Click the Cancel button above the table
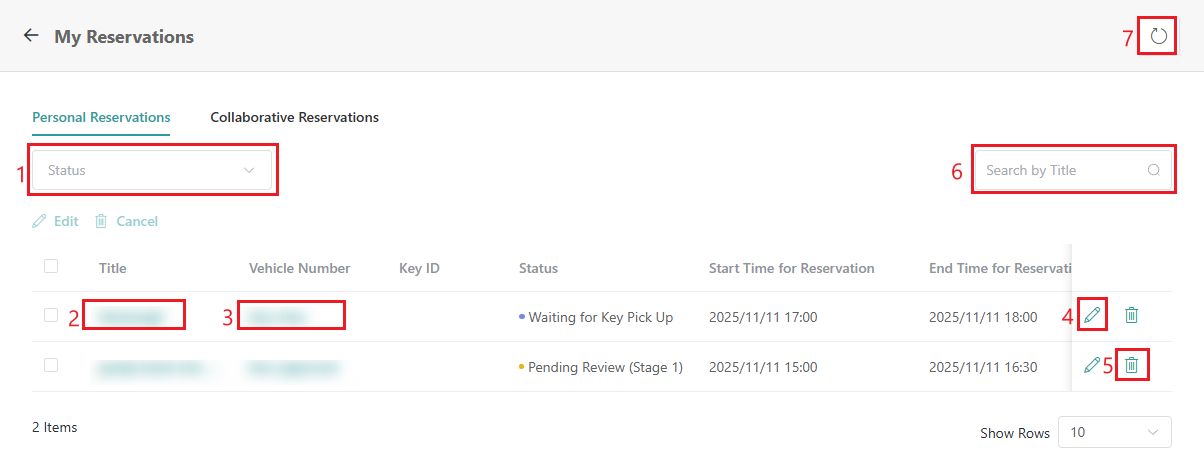 126,221
